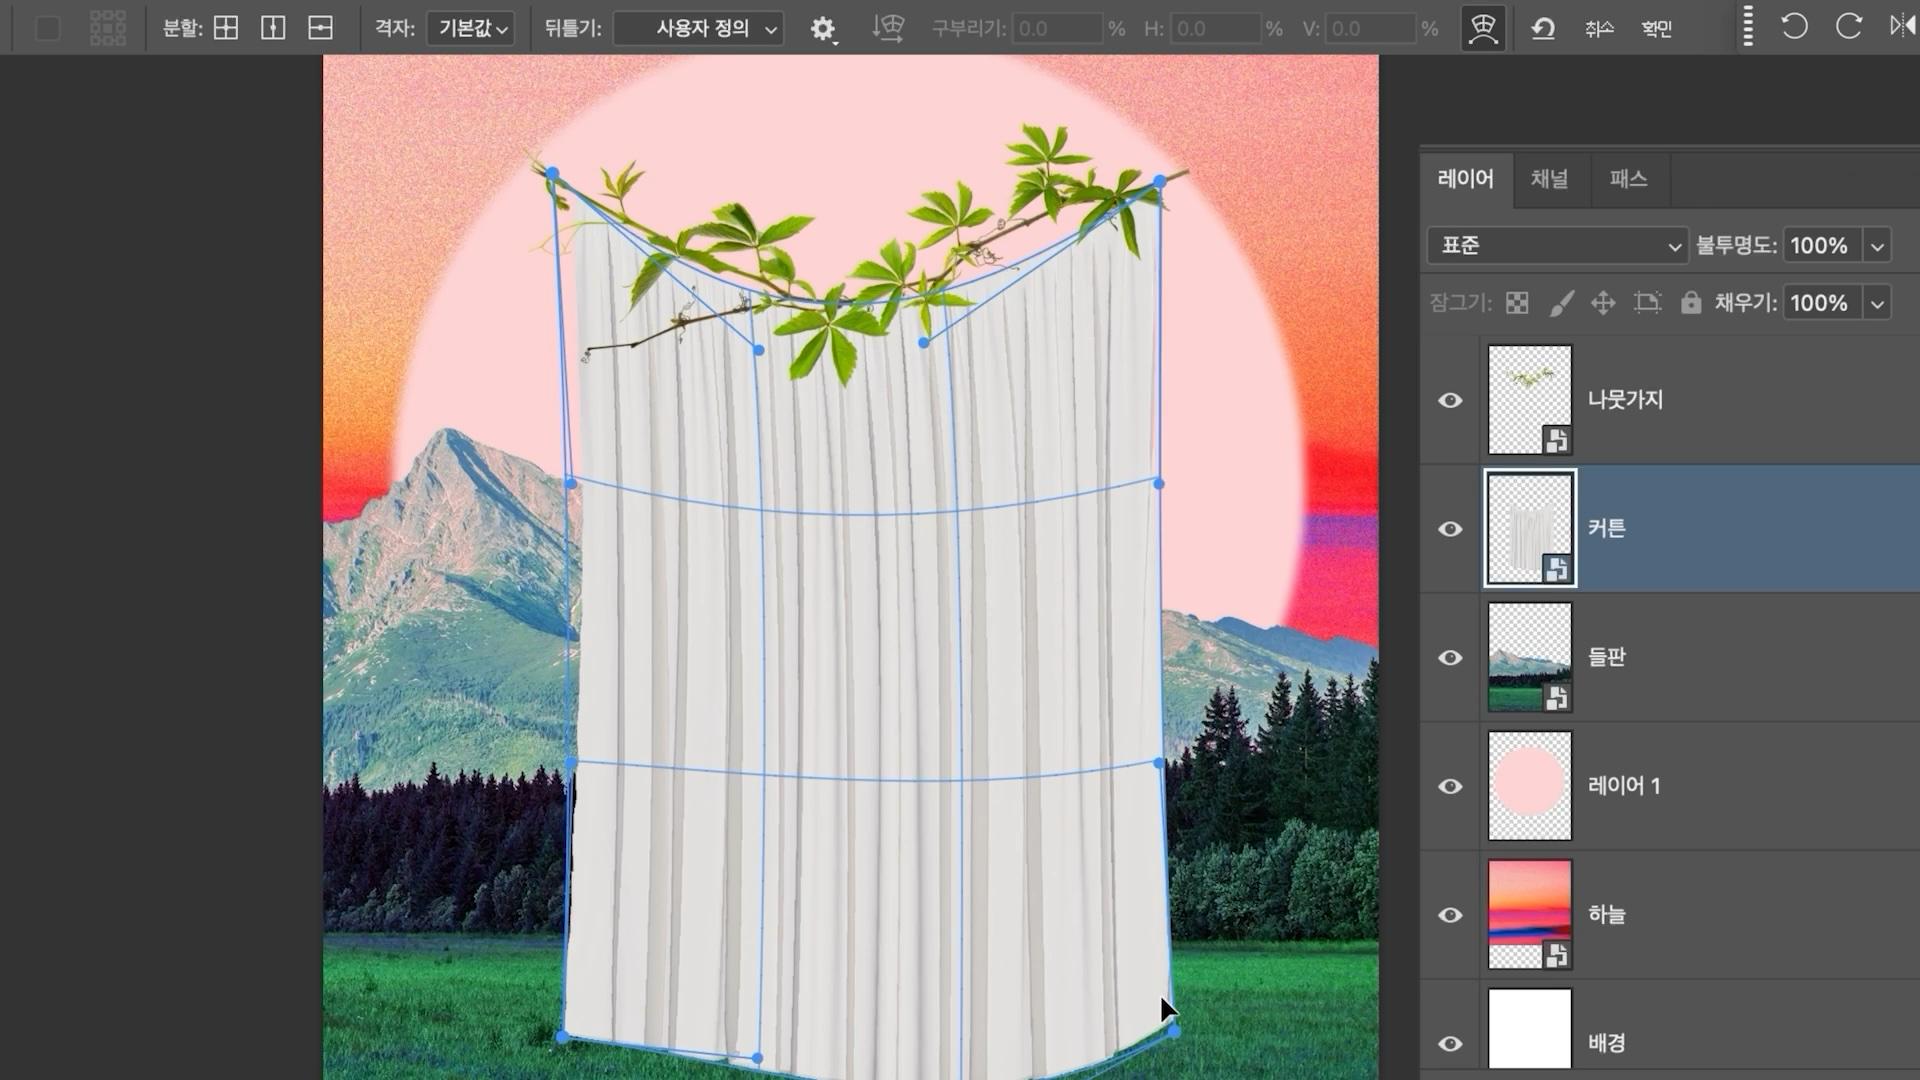Click the 확인 confirm button
This screenshot has width=1920, height=1080.
(x=1656, y=28)
